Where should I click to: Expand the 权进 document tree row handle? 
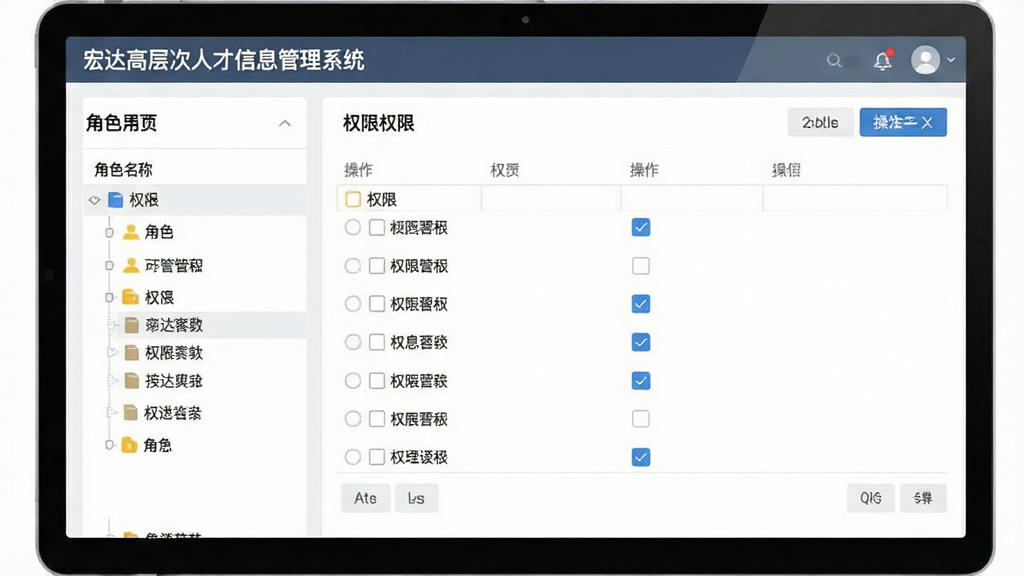pos(112,413)
